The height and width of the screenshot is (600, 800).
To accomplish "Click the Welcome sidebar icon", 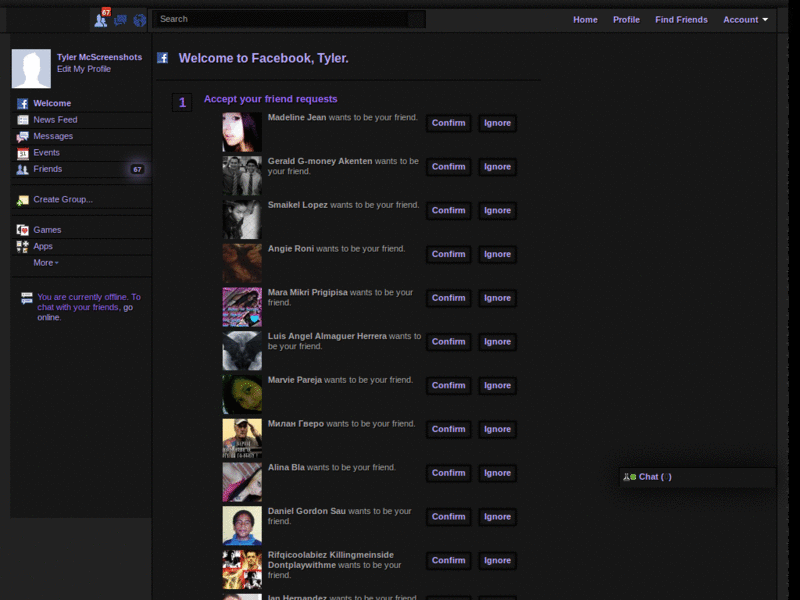I will point(22,104).
